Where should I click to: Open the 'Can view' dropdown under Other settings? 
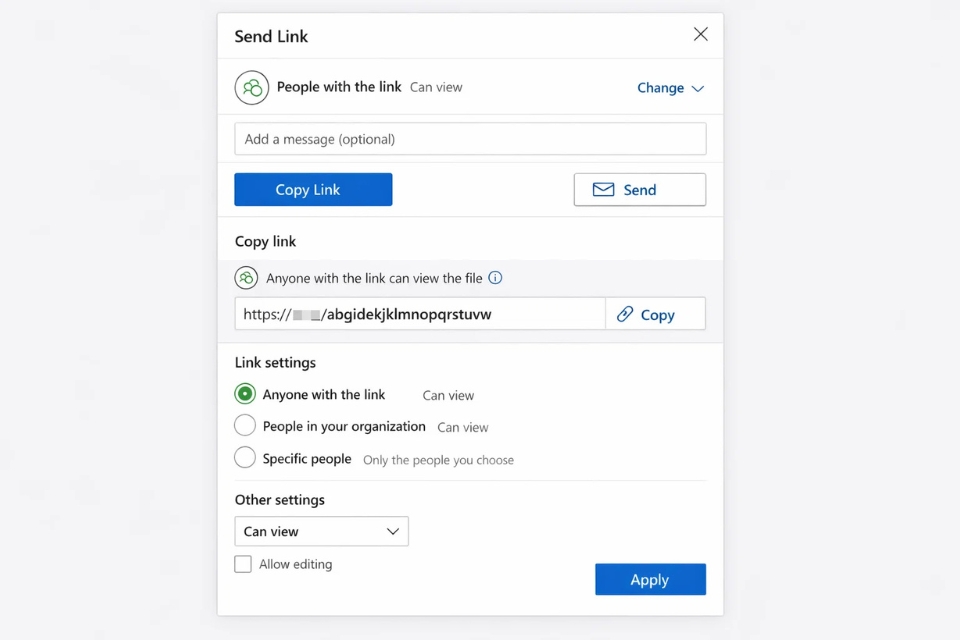[320, 531]
